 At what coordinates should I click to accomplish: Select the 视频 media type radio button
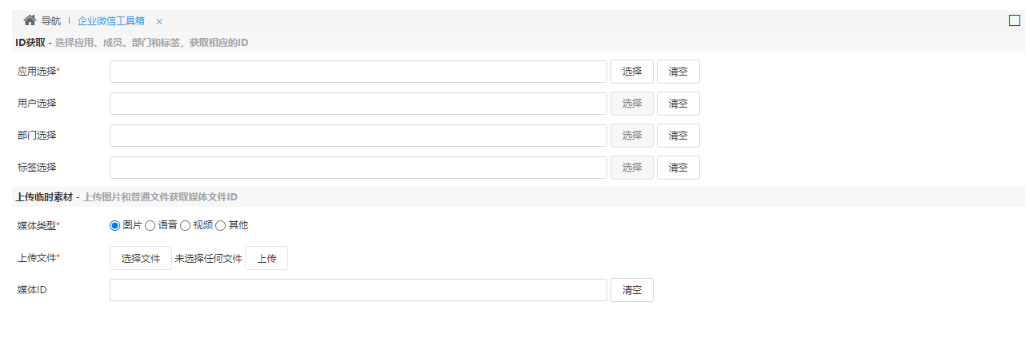tap(185, 226)
